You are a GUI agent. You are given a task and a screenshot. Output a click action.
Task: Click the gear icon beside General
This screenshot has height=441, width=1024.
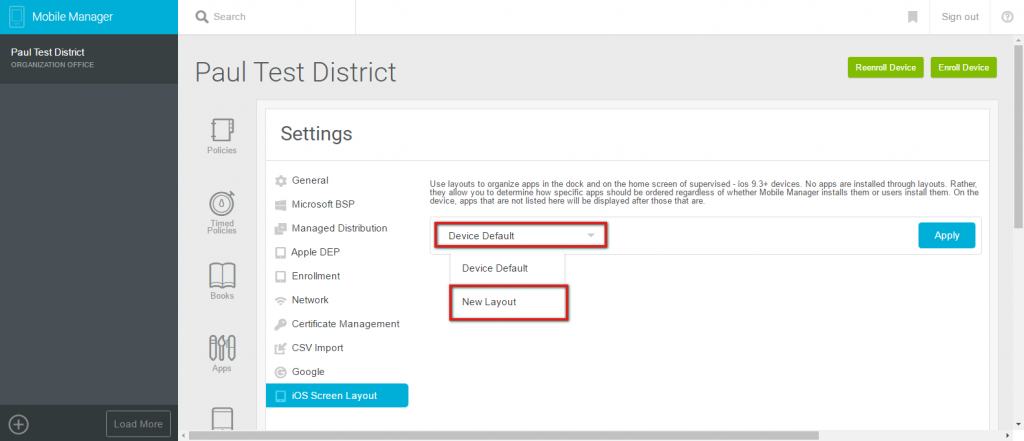(x=281, y=180)
